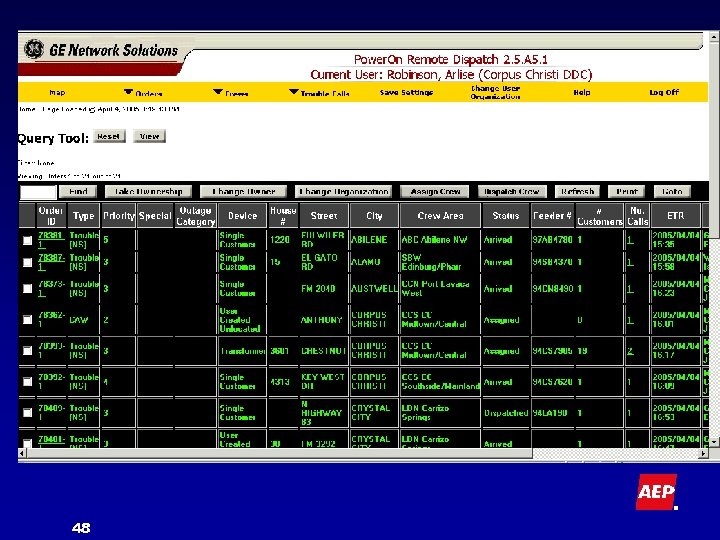The width and height of the screenshot is (720, 540).
Task: Click the Street column header
Action: 324,216
